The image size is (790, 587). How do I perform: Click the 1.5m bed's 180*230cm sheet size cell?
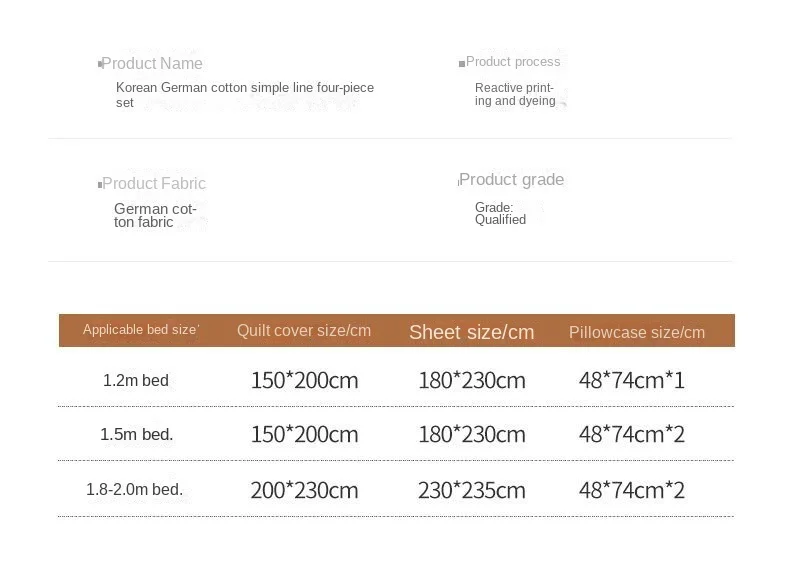[x=471, y=434]
